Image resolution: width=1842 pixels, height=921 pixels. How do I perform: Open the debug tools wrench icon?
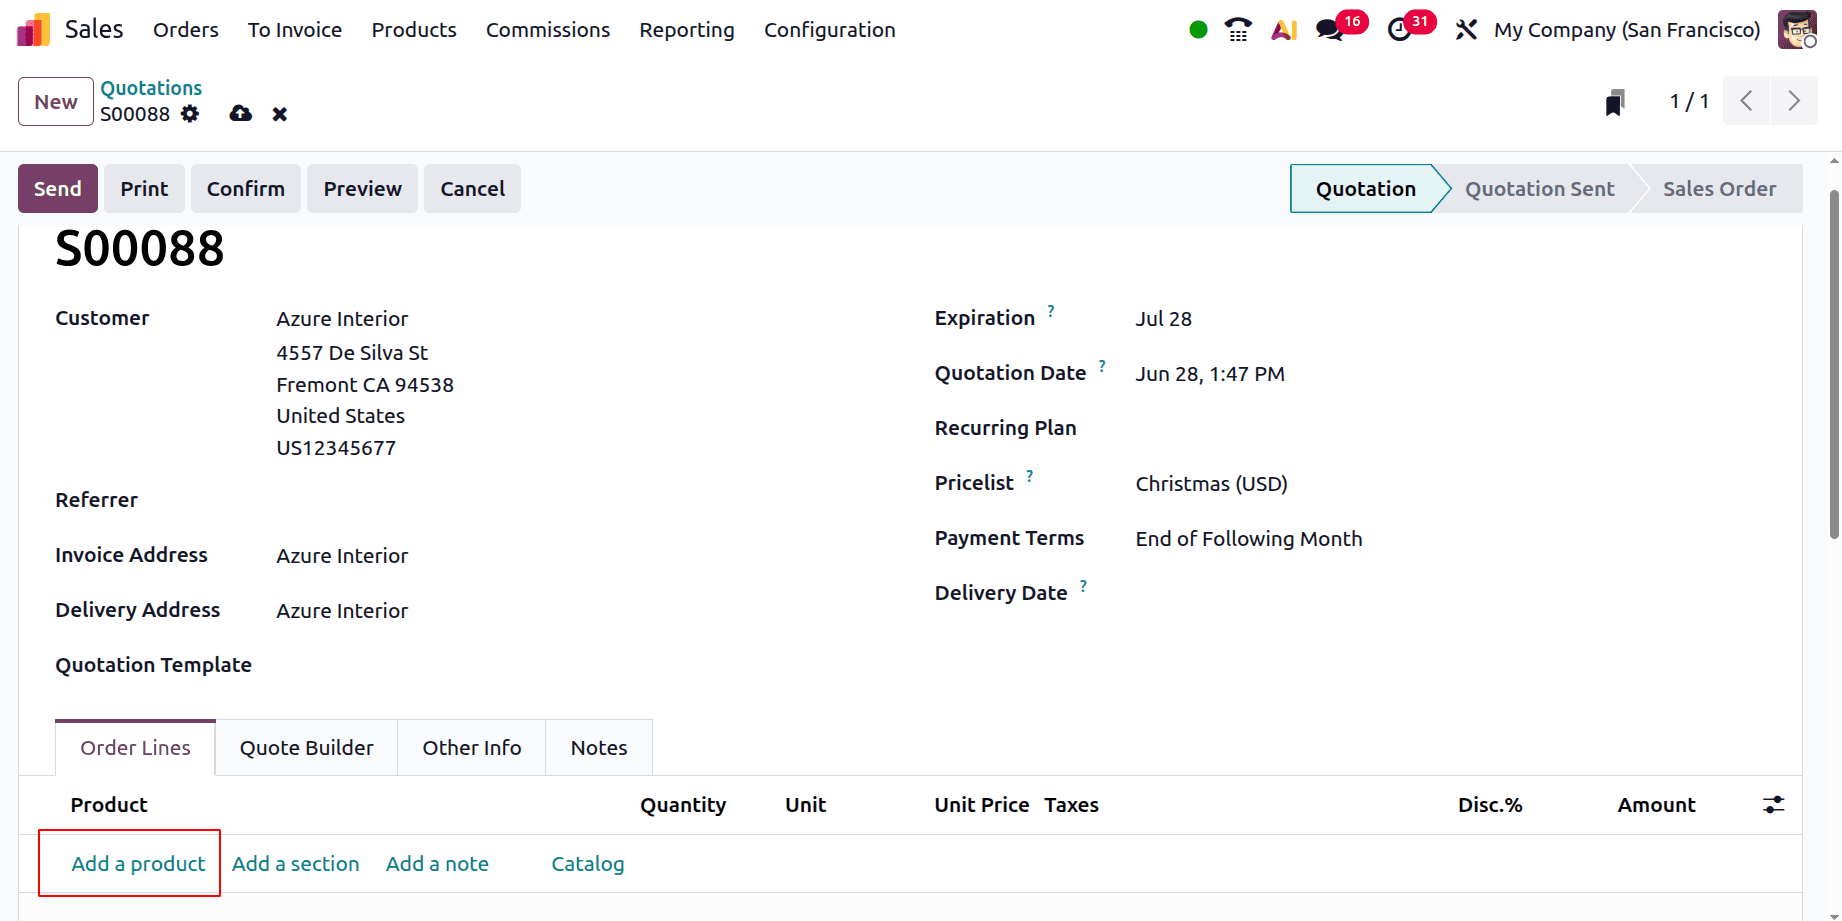[1466, 30]
